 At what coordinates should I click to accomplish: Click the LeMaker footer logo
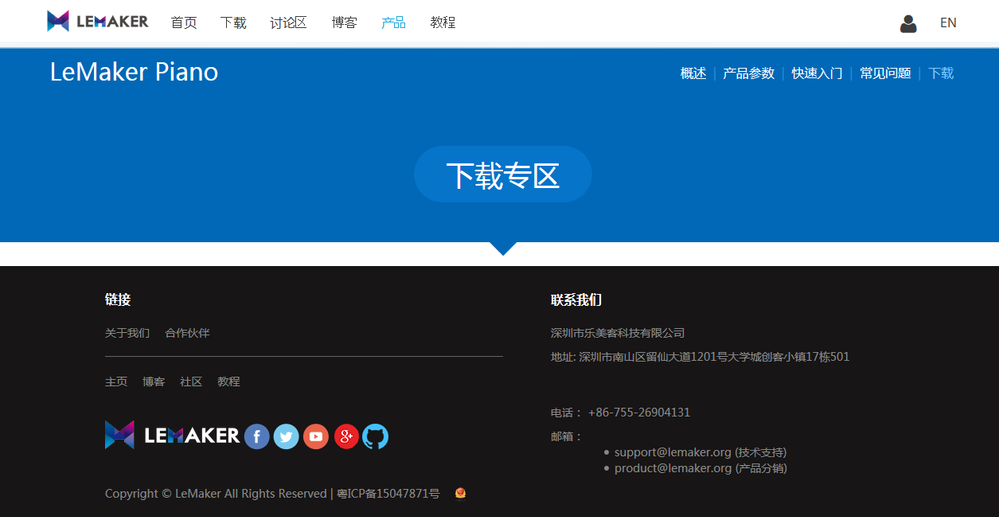tap(172, 435)
